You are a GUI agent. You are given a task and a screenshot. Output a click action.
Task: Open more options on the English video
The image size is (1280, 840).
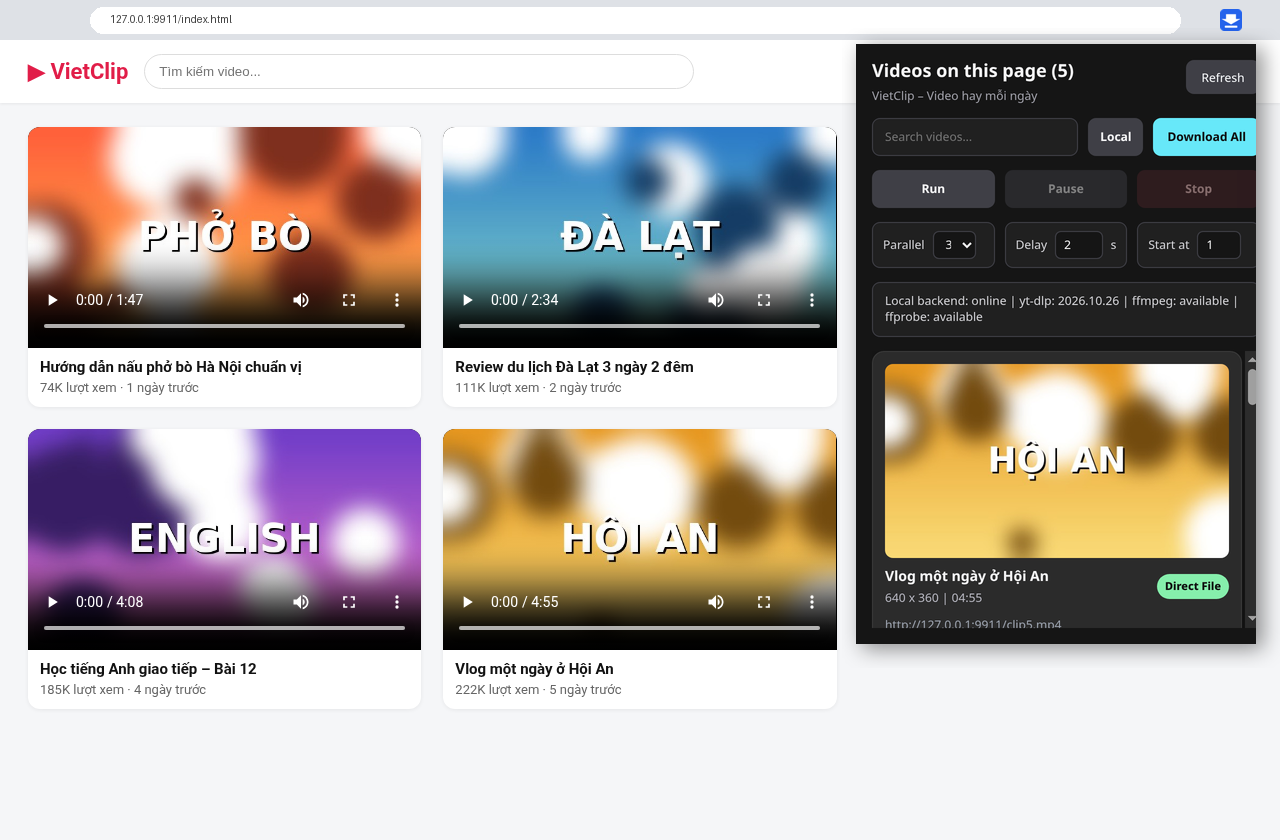click(x=397, y=602)
